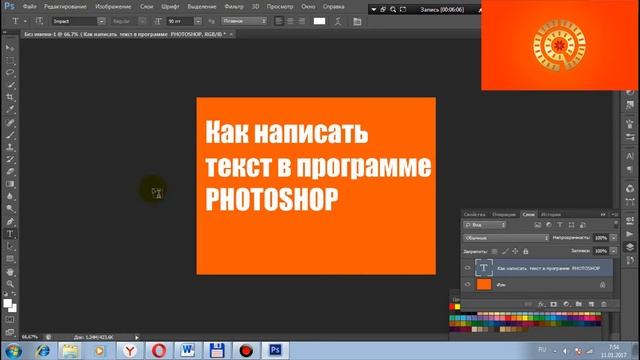Viewport: 640px width, 360px height.
Task: Open the layer blend mode dropdown
Action: tap(506, 238)
